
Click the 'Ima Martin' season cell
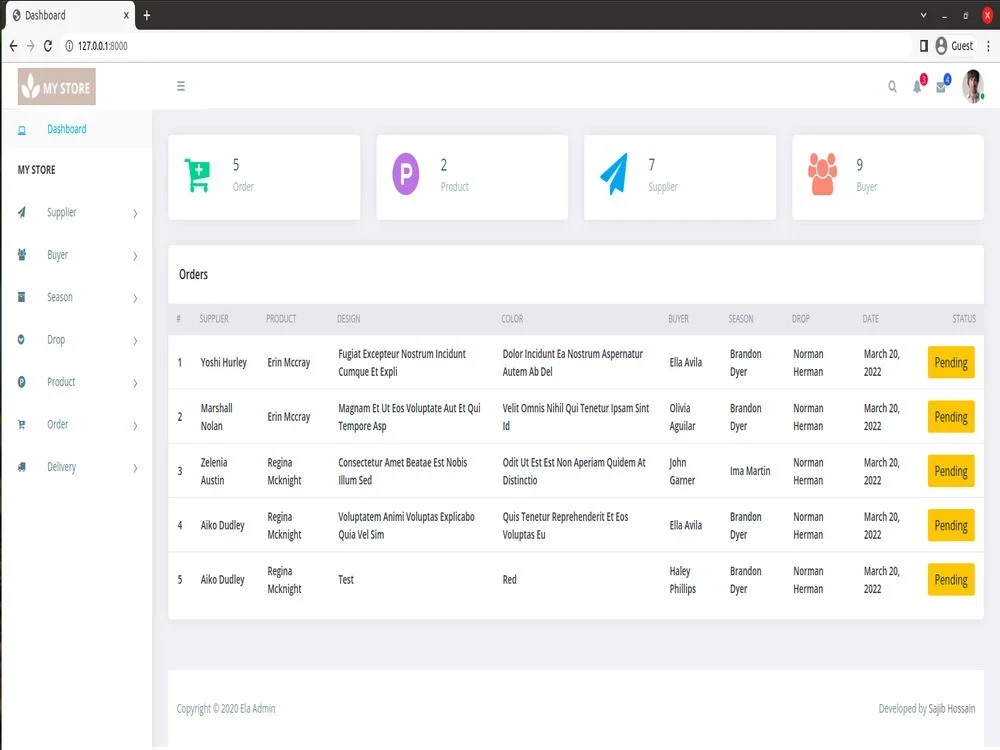[750, 471]
